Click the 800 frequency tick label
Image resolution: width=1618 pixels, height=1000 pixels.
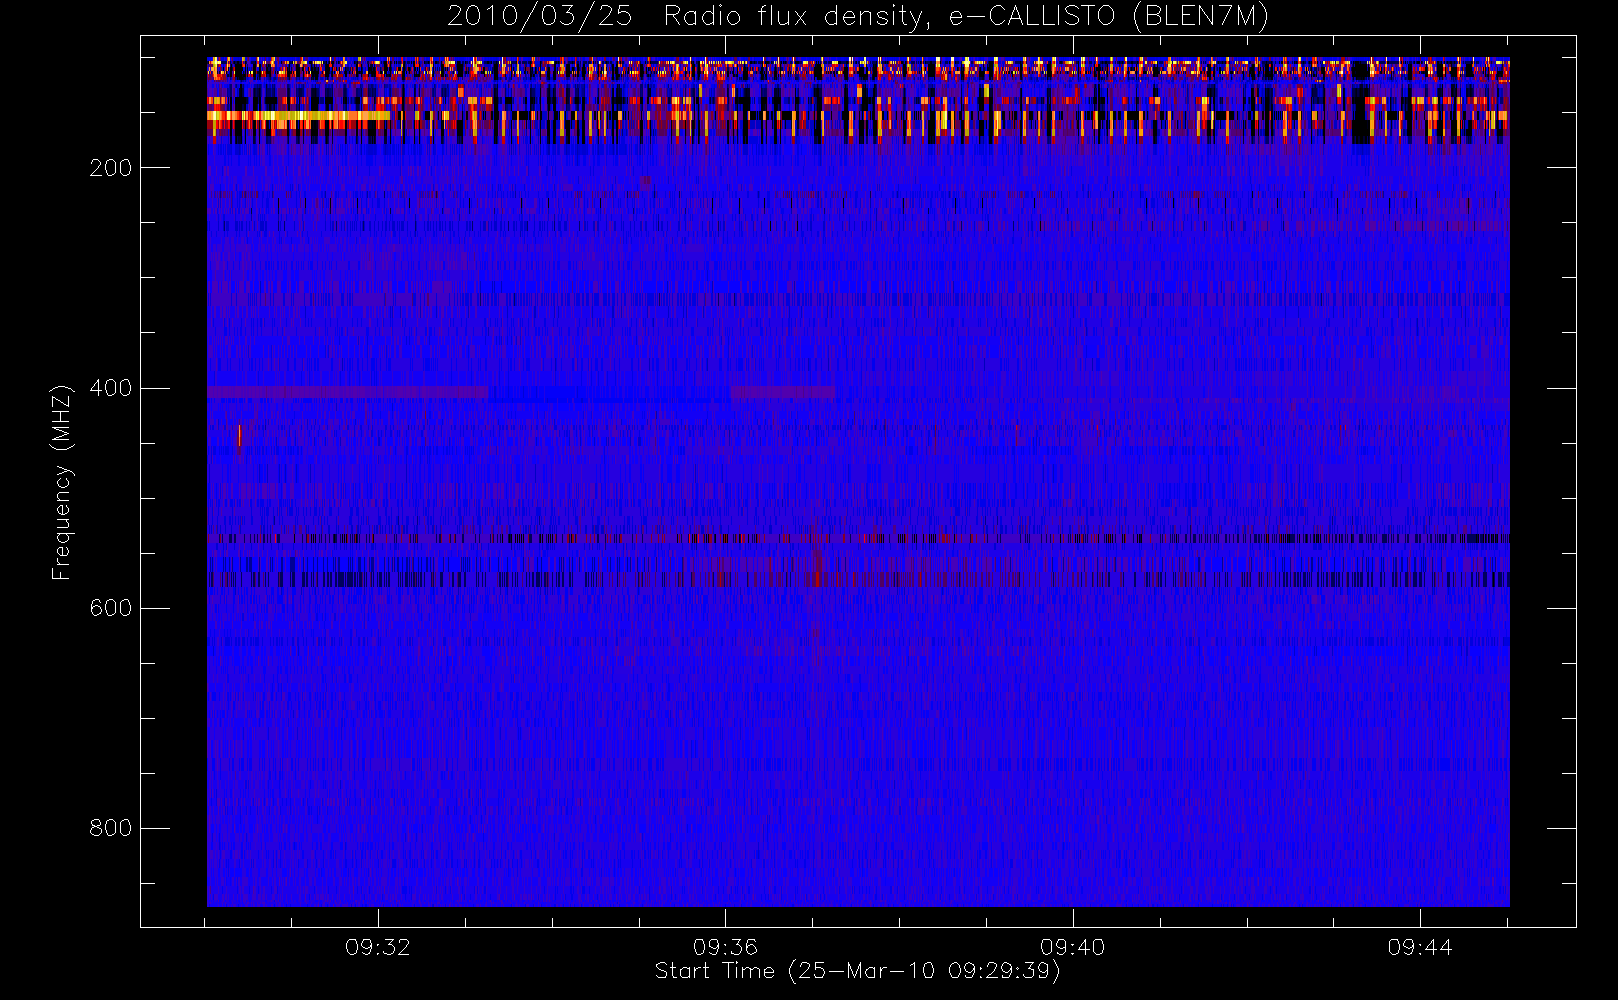(111, 828)
